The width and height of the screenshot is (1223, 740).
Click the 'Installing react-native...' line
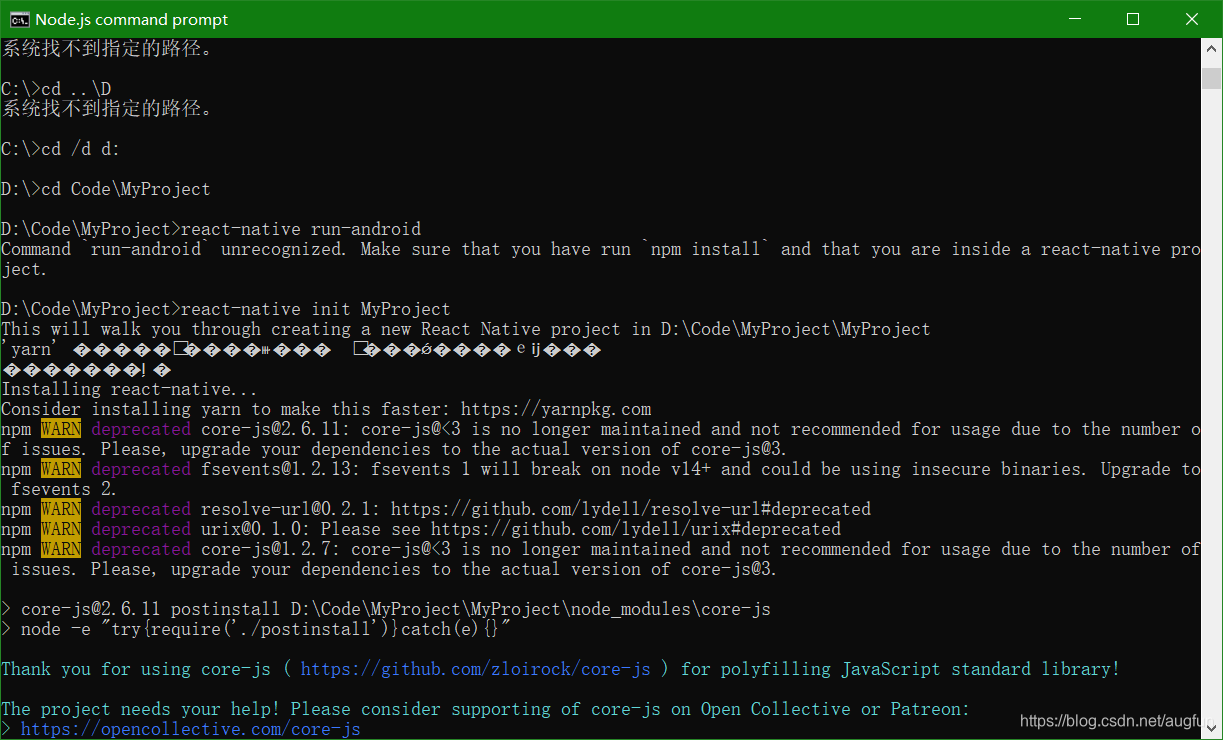130,389
